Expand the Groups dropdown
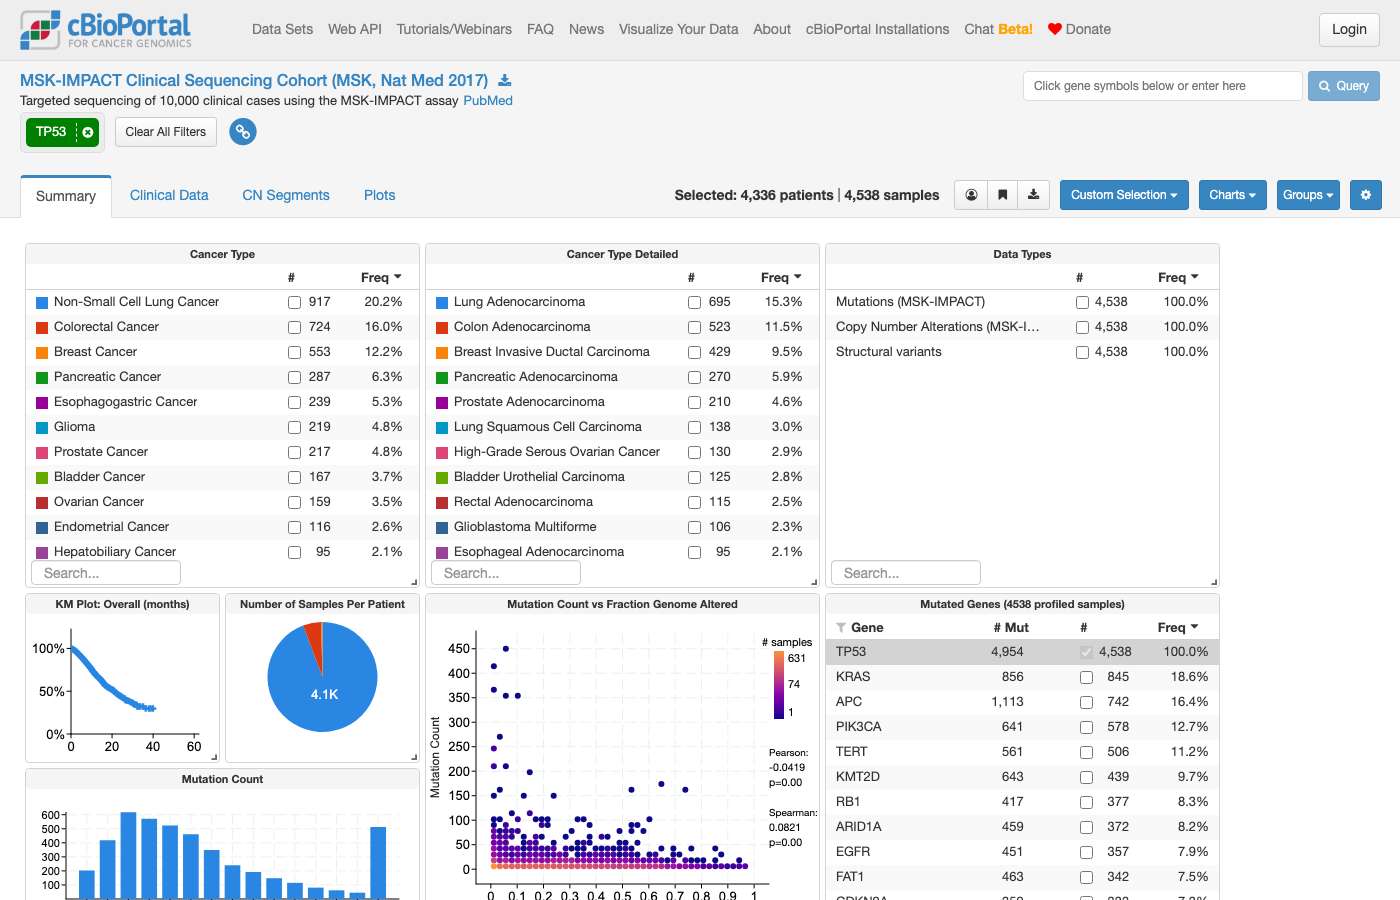 coord(1308,195)
